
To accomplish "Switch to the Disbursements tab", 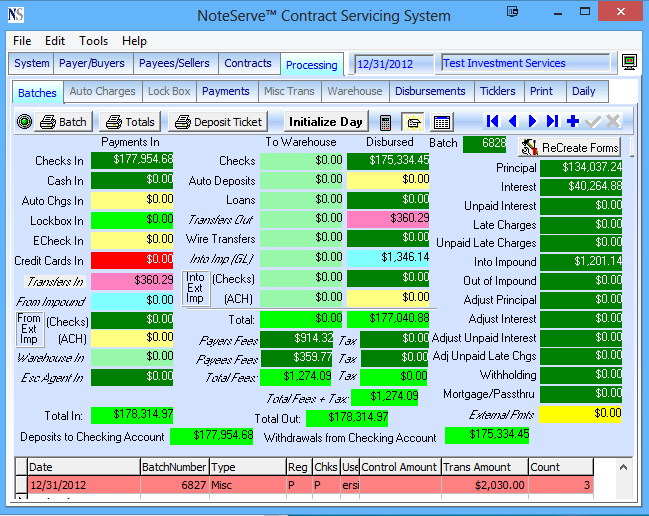I will click(x=430, y=91).
